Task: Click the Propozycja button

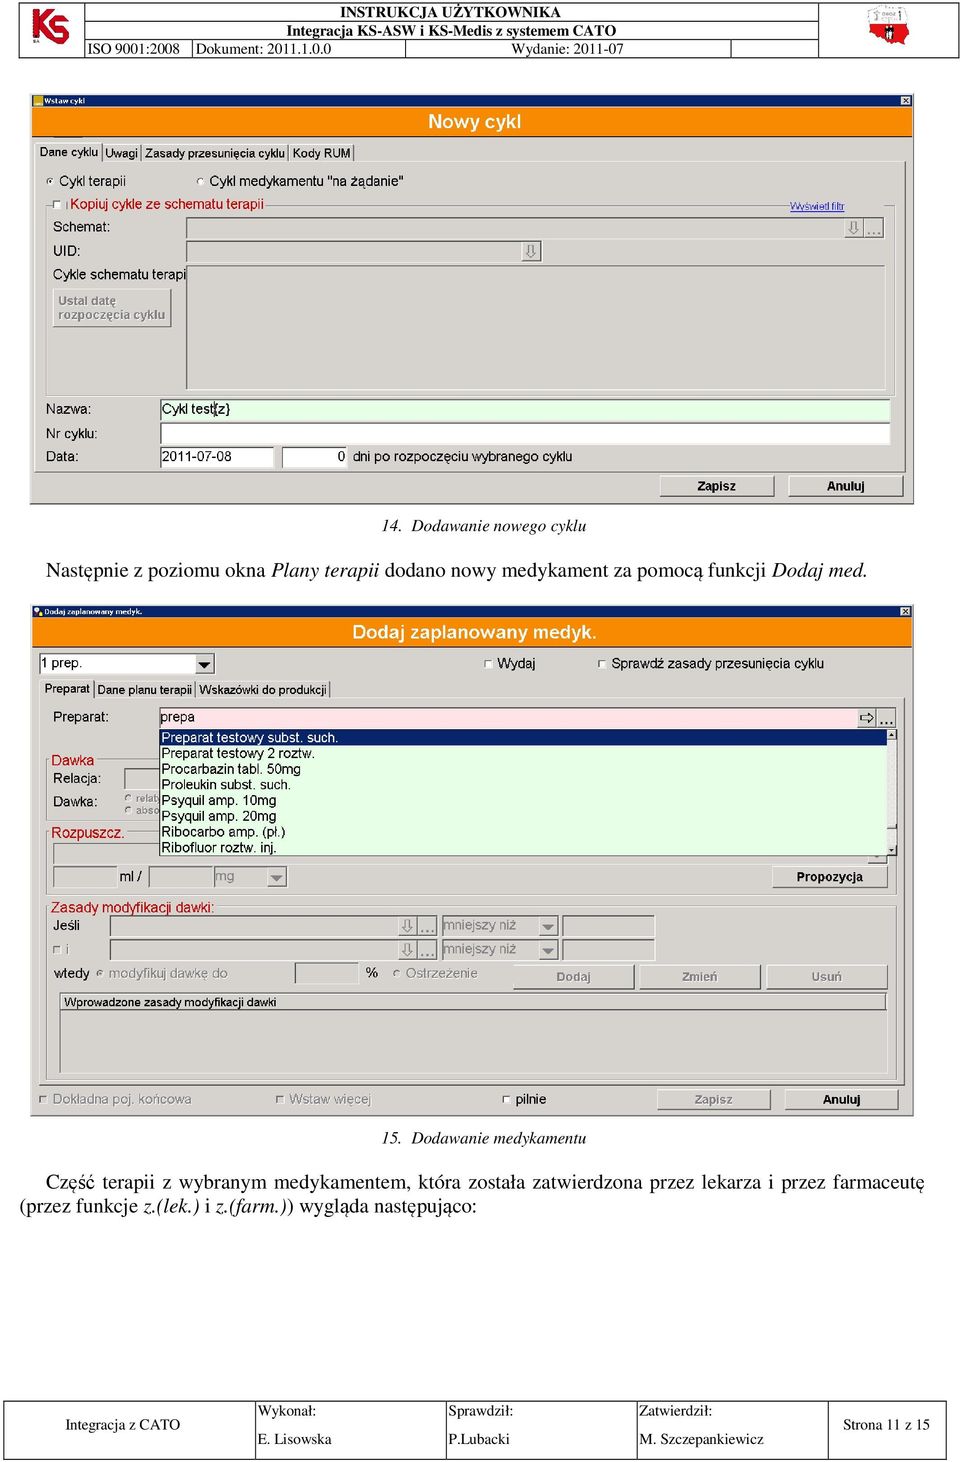Action: 829,877
